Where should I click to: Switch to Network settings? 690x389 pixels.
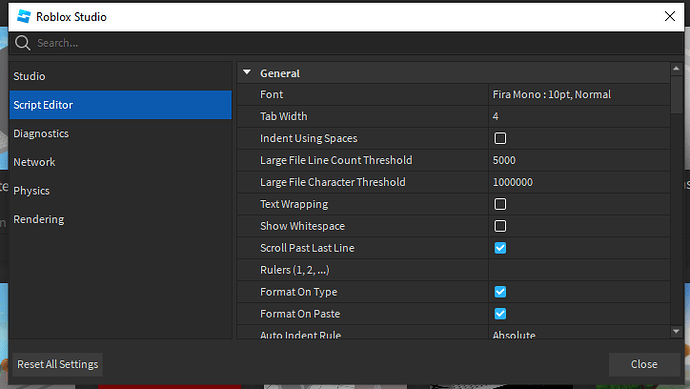[x=120, y=162]
